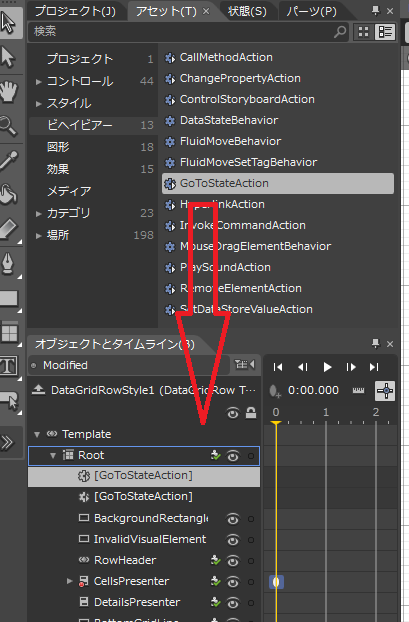Expand the CellsPresenter node
The image size is (409, 622).
click(69, 581)
